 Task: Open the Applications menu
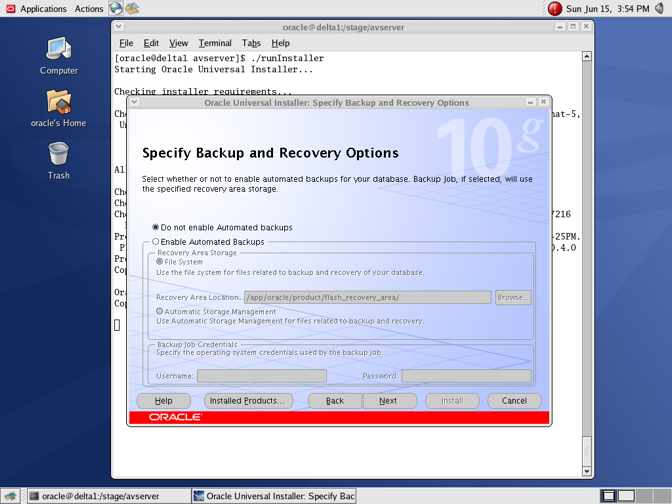click(43, 9)
